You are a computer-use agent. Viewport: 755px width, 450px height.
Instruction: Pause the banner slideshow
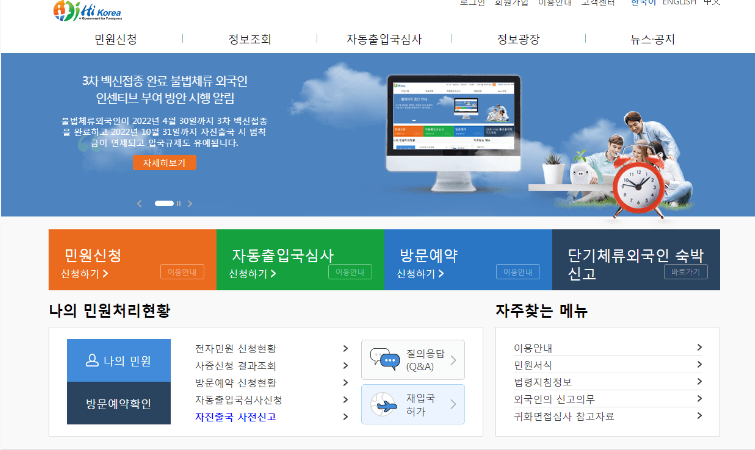coord(179,204)
